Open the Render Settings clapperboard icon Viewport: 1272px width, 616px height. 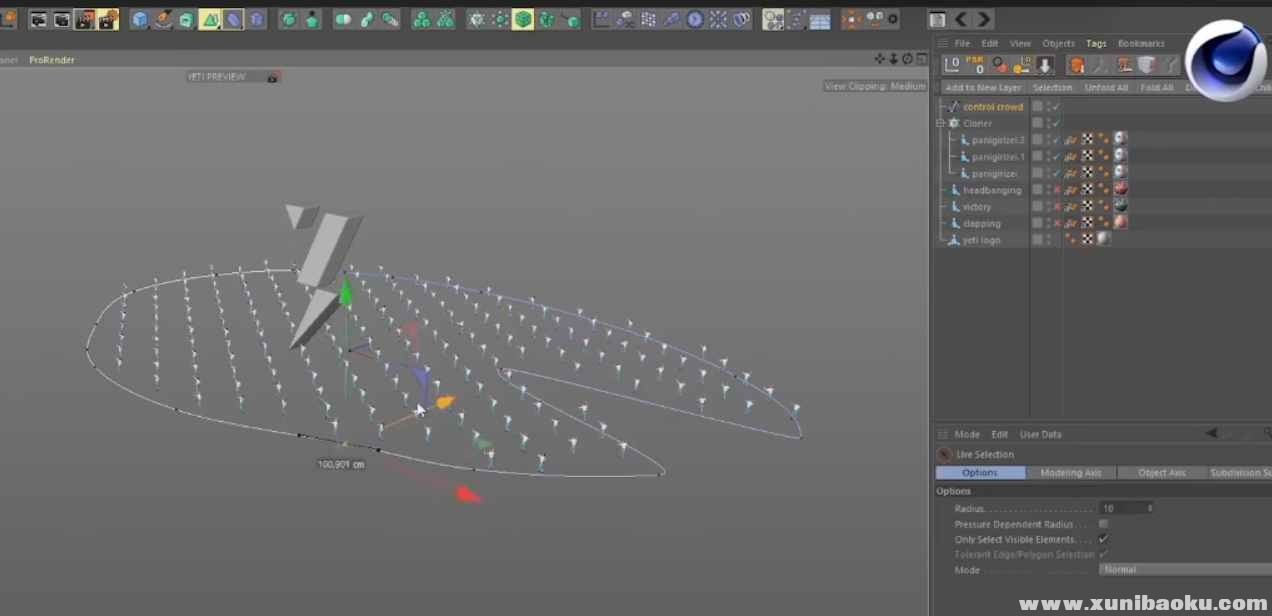(108, 19)
